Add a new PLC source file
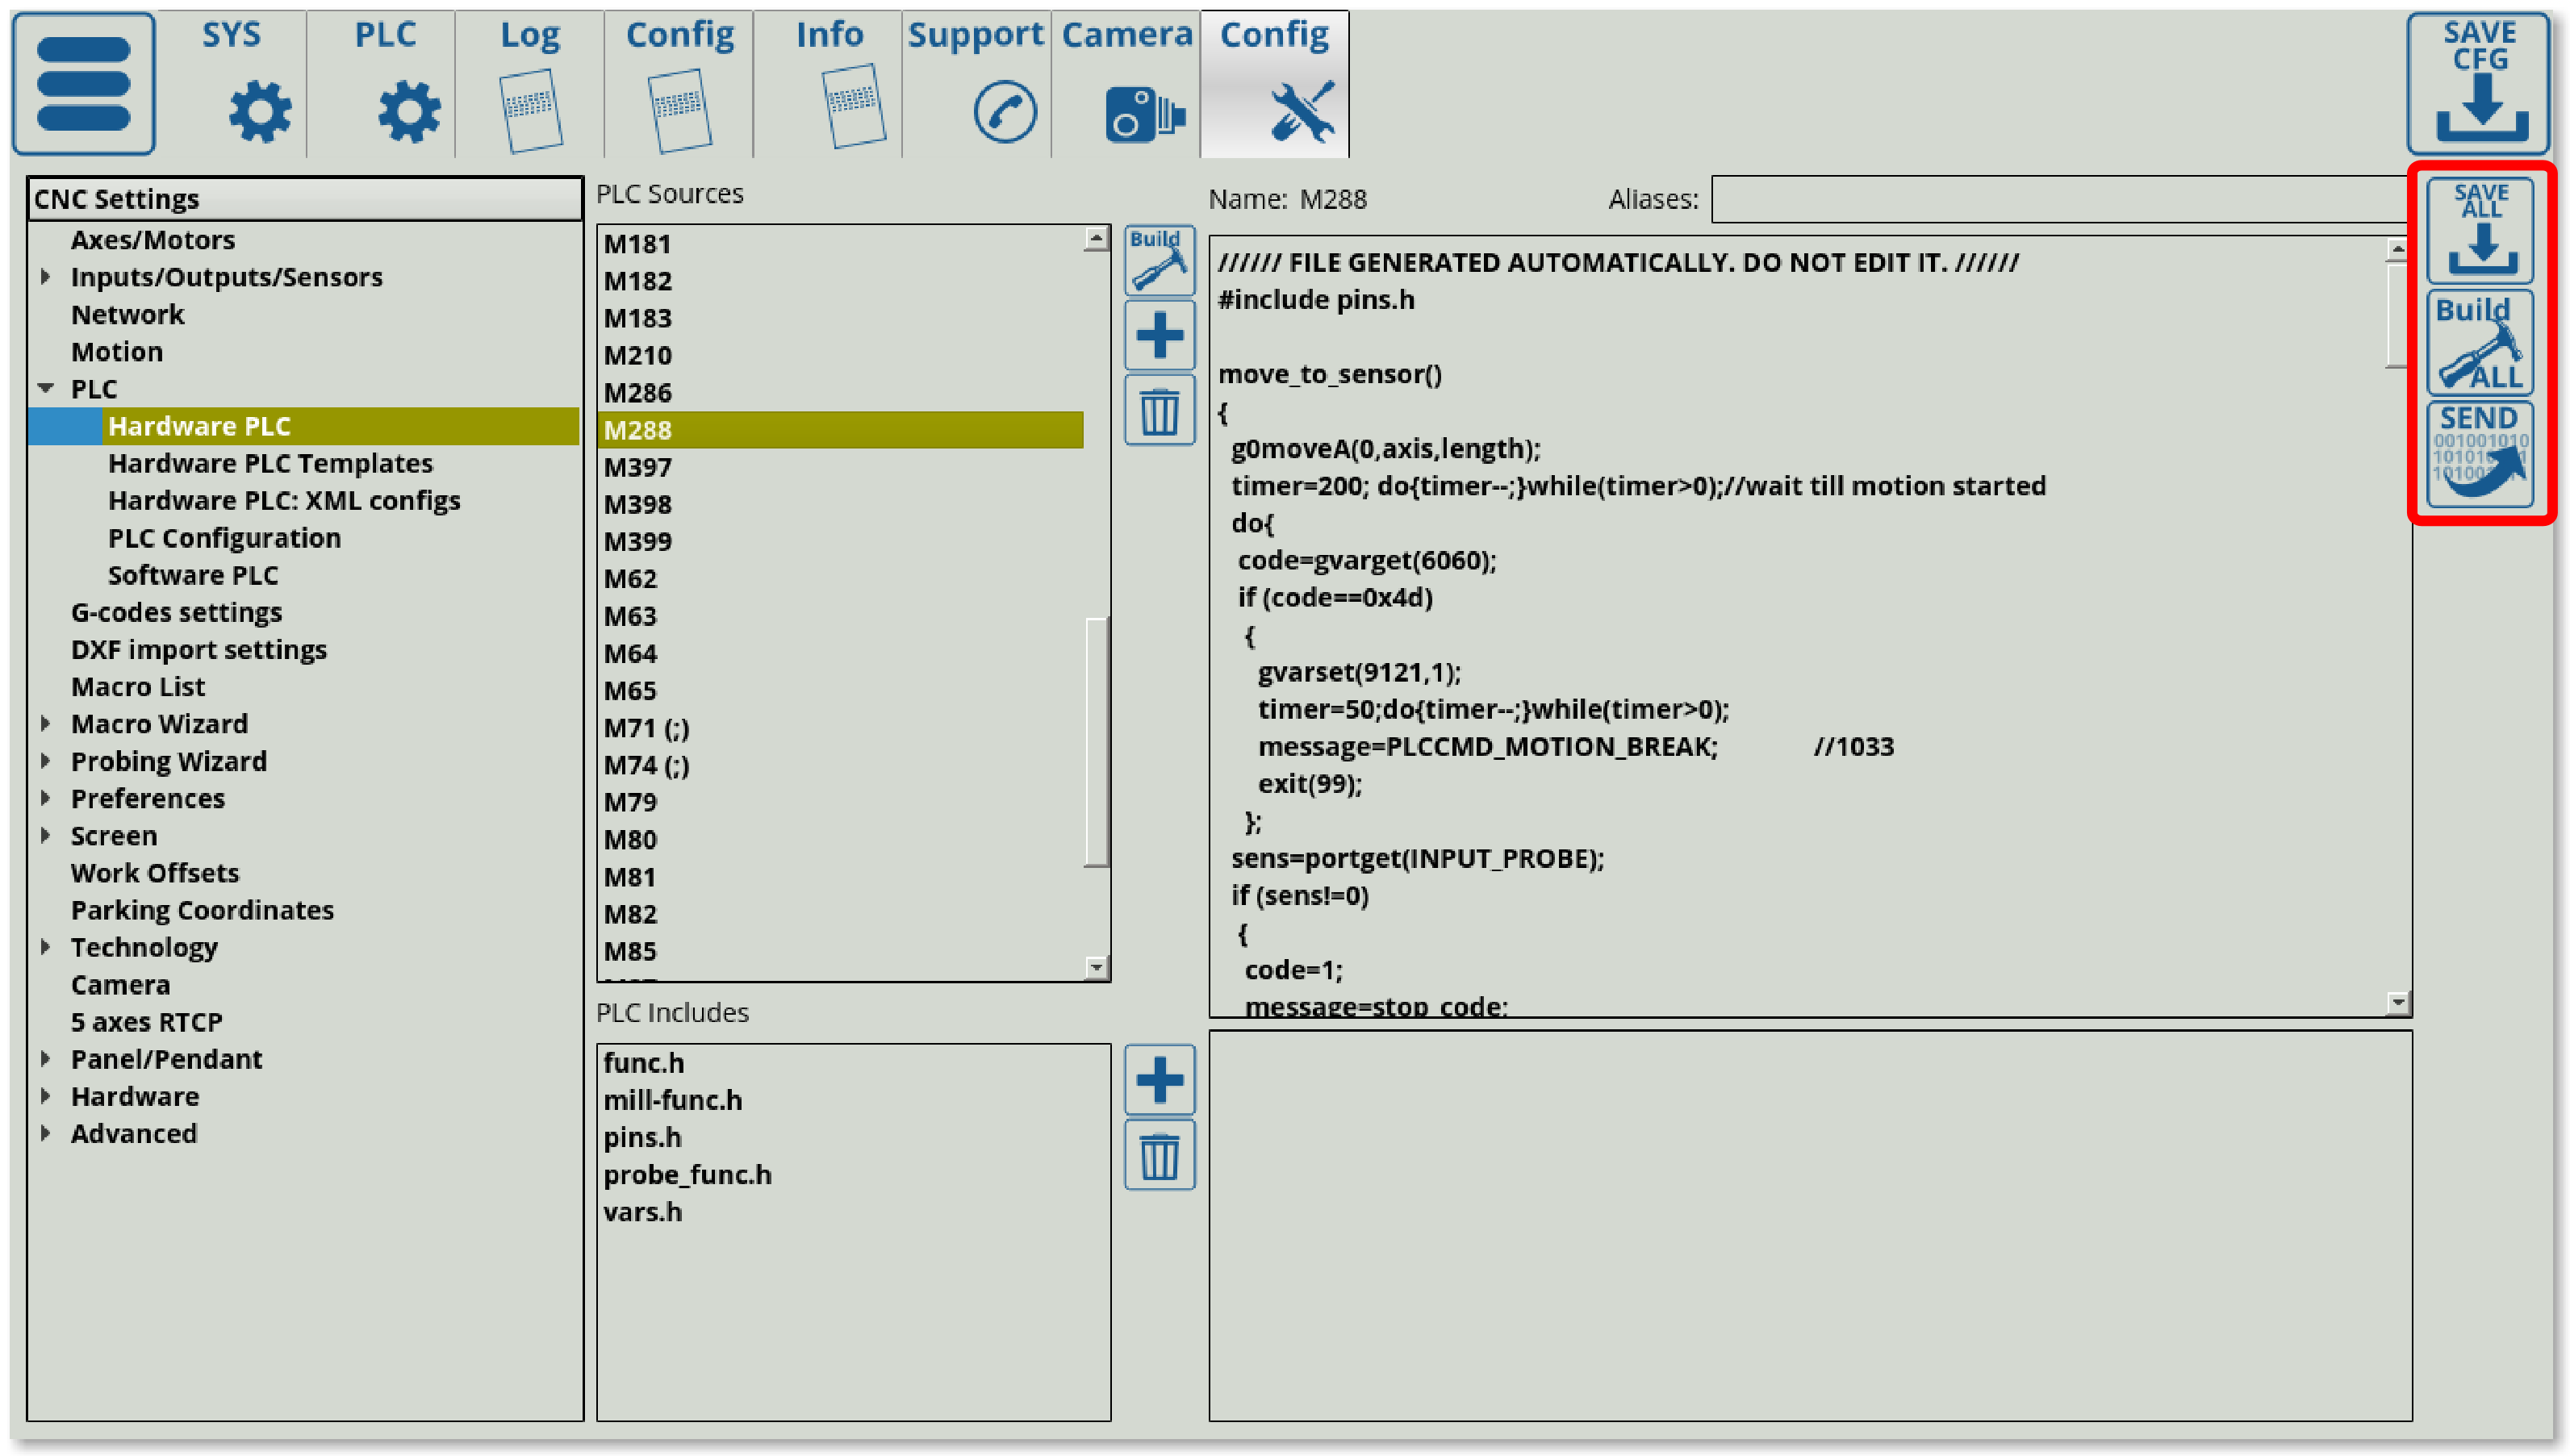 [1159, 336]
